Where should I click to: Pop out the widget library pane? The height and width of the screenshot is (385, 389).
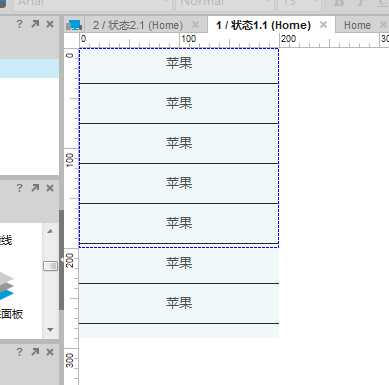[x=35, y=188]
